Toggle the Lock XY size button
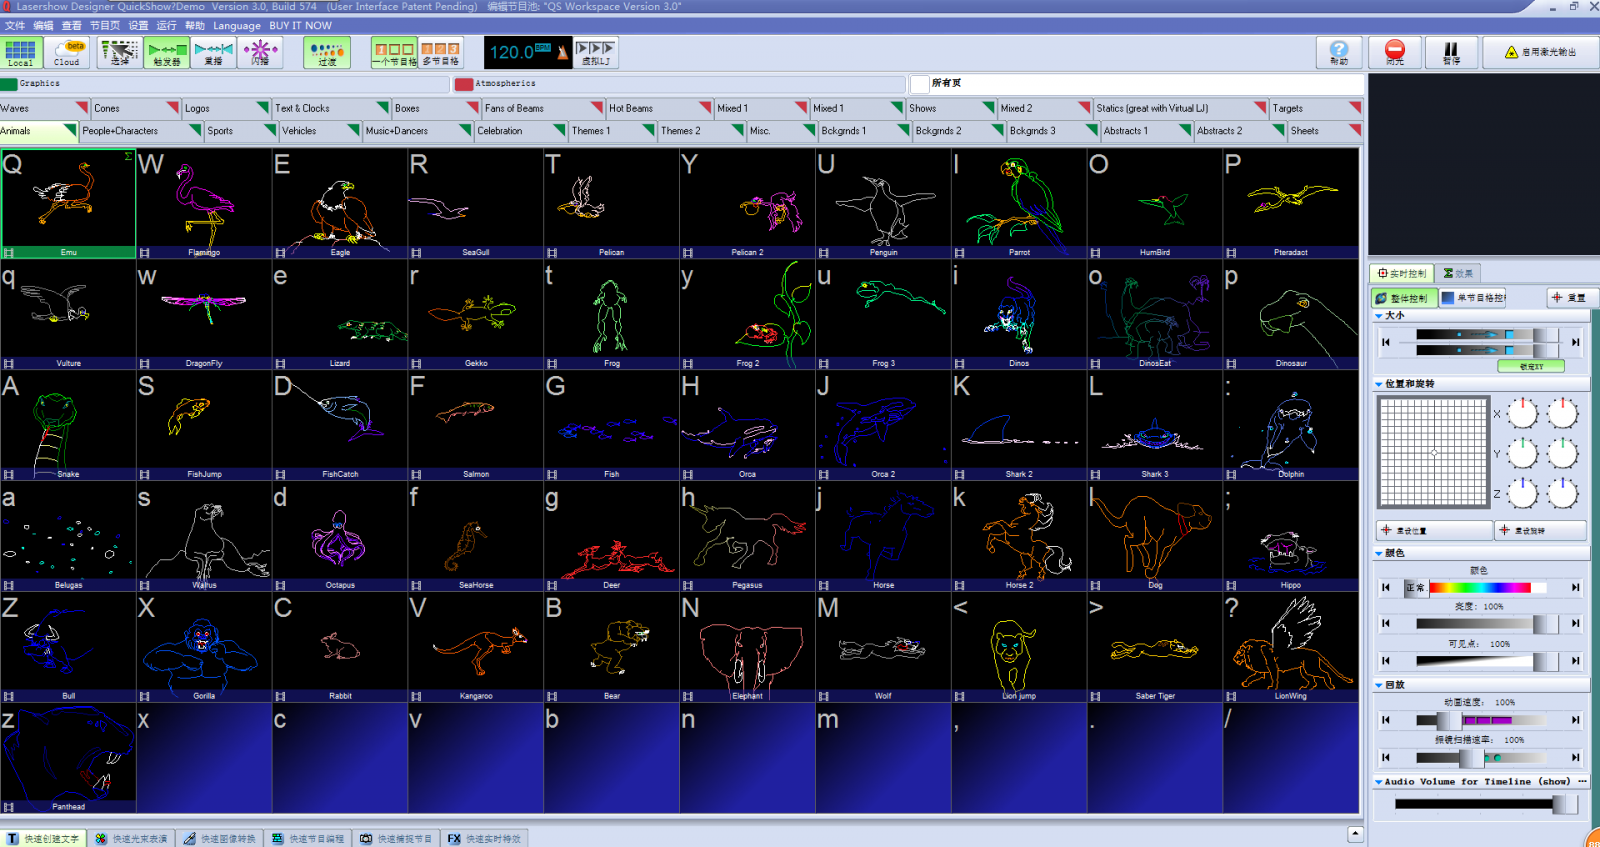Screen dimensions: 1600x847 [x=1530, y=366]
